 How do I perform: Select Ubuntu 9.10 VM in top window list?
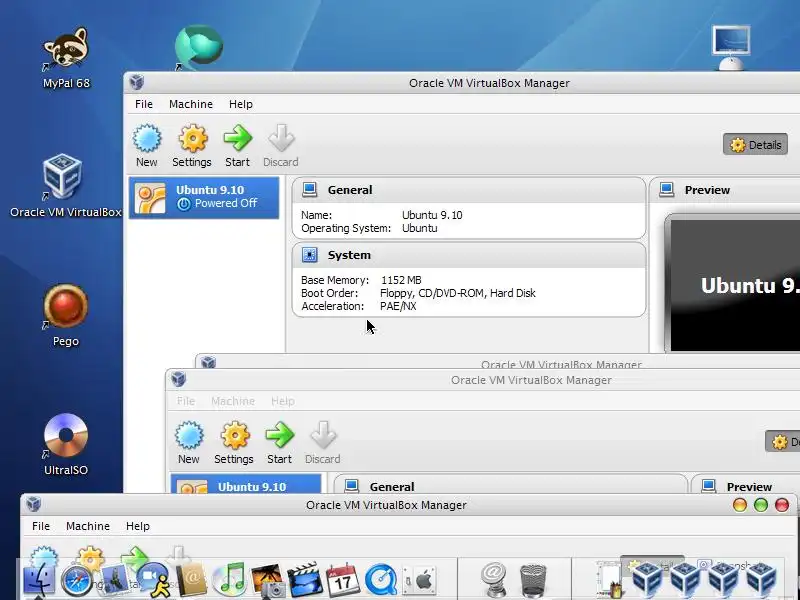pyautogui.click(x=204, y=197)
